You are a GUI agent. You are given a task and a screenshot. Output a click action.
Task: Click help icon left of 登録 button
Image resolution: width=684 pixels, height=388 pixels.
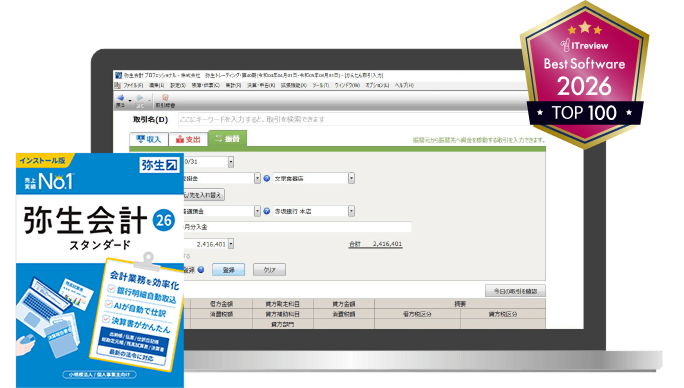tap(201, 270)
